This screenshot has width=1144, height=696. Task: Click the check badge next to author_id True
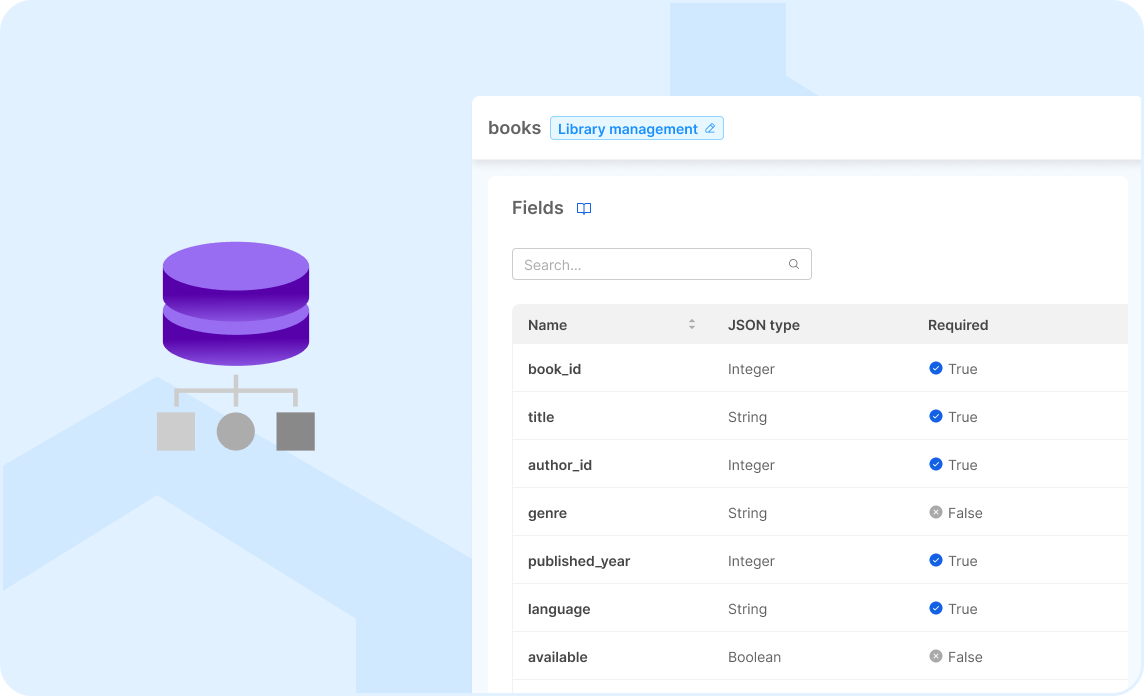tap(936, 465)
